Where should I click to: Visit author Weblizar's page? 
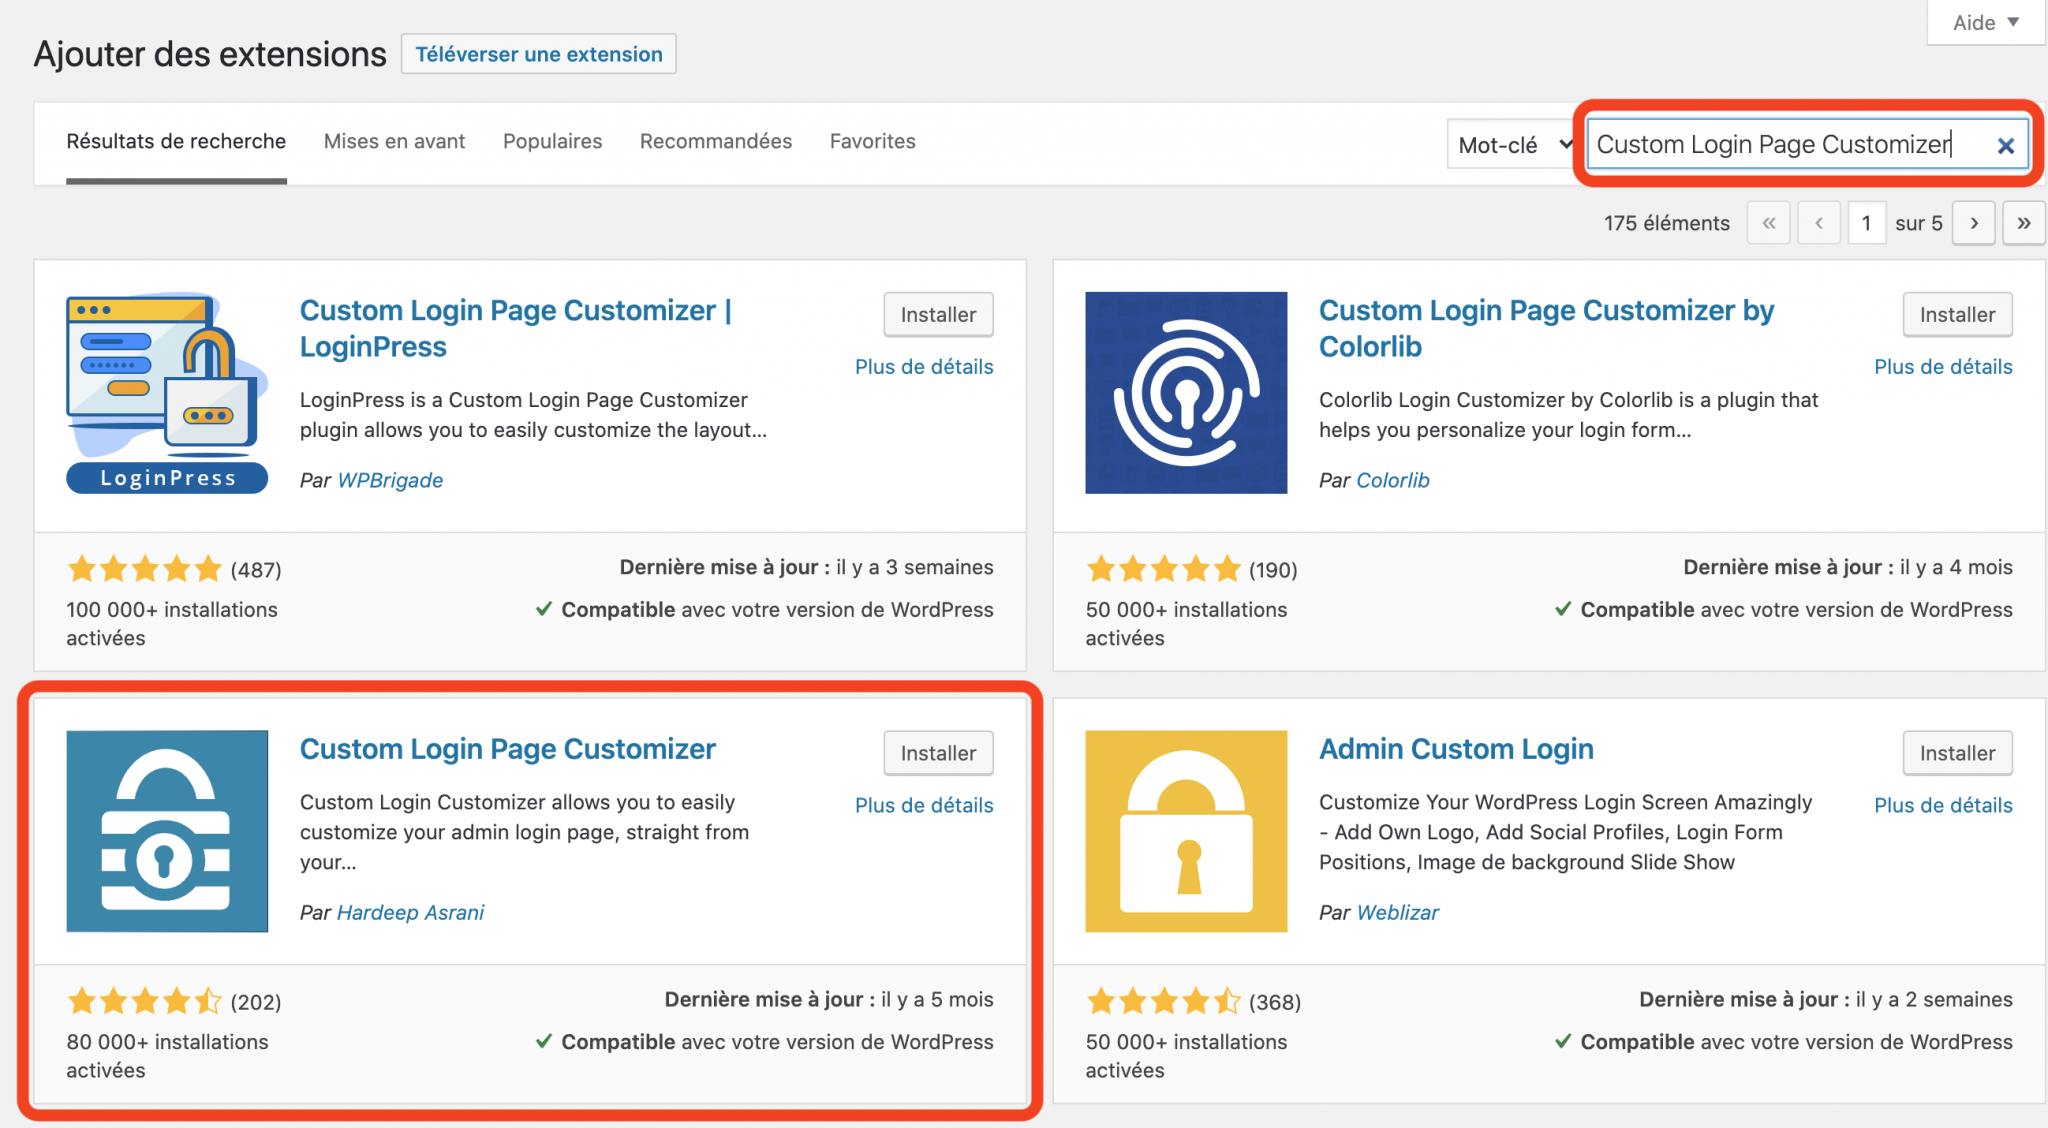(1398, 912)
